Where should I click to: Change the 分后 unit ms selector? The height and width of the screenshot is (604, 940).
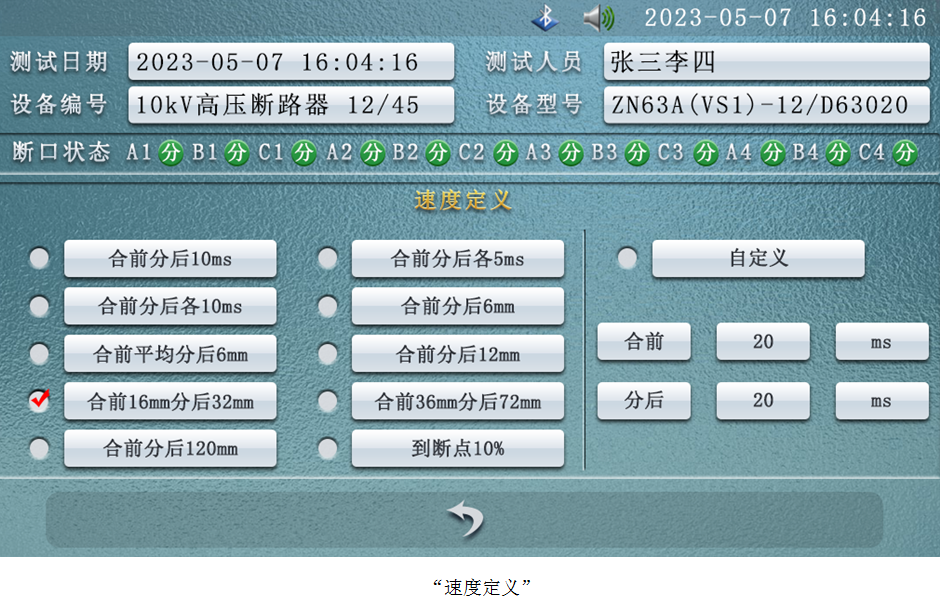click(881, 401)
